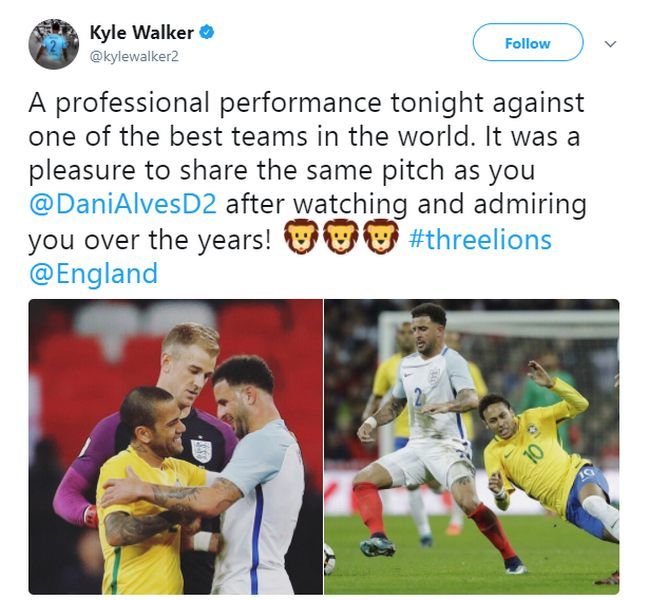Open Kyle Walker's profile avatar

[54, 44]
